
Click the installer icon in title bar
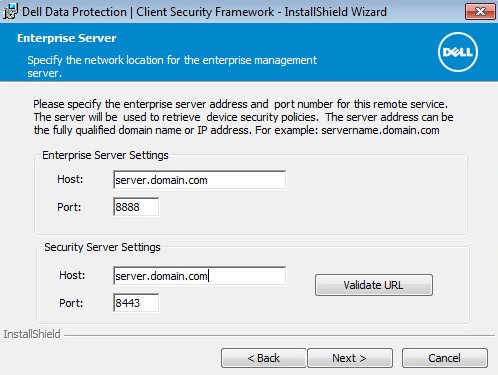[10, 11]
